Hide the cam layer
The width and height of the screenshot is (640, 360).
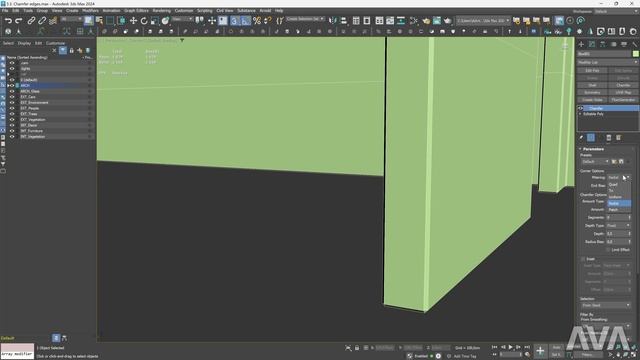[x=12, y=63]
